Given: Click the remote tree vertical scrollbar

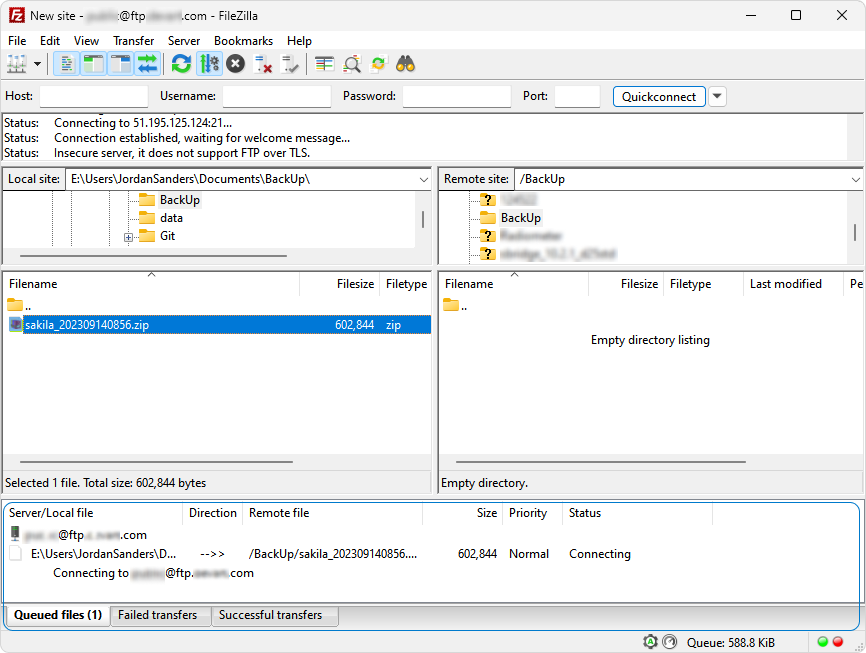Looking at the screenshot, I should click(x=855, y=232).
